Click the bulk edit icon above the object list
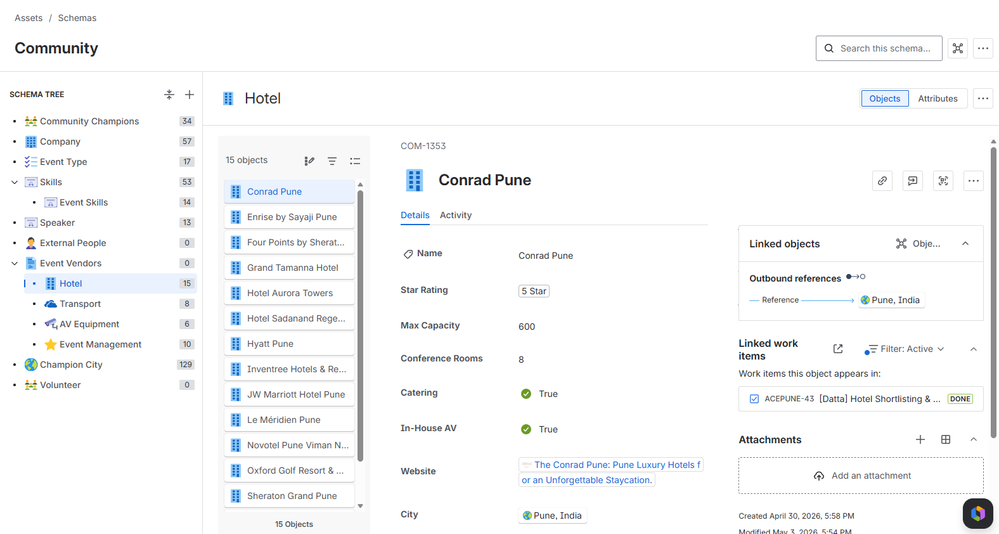Screen dimensions: 999x534 click(x=310, y=161)
